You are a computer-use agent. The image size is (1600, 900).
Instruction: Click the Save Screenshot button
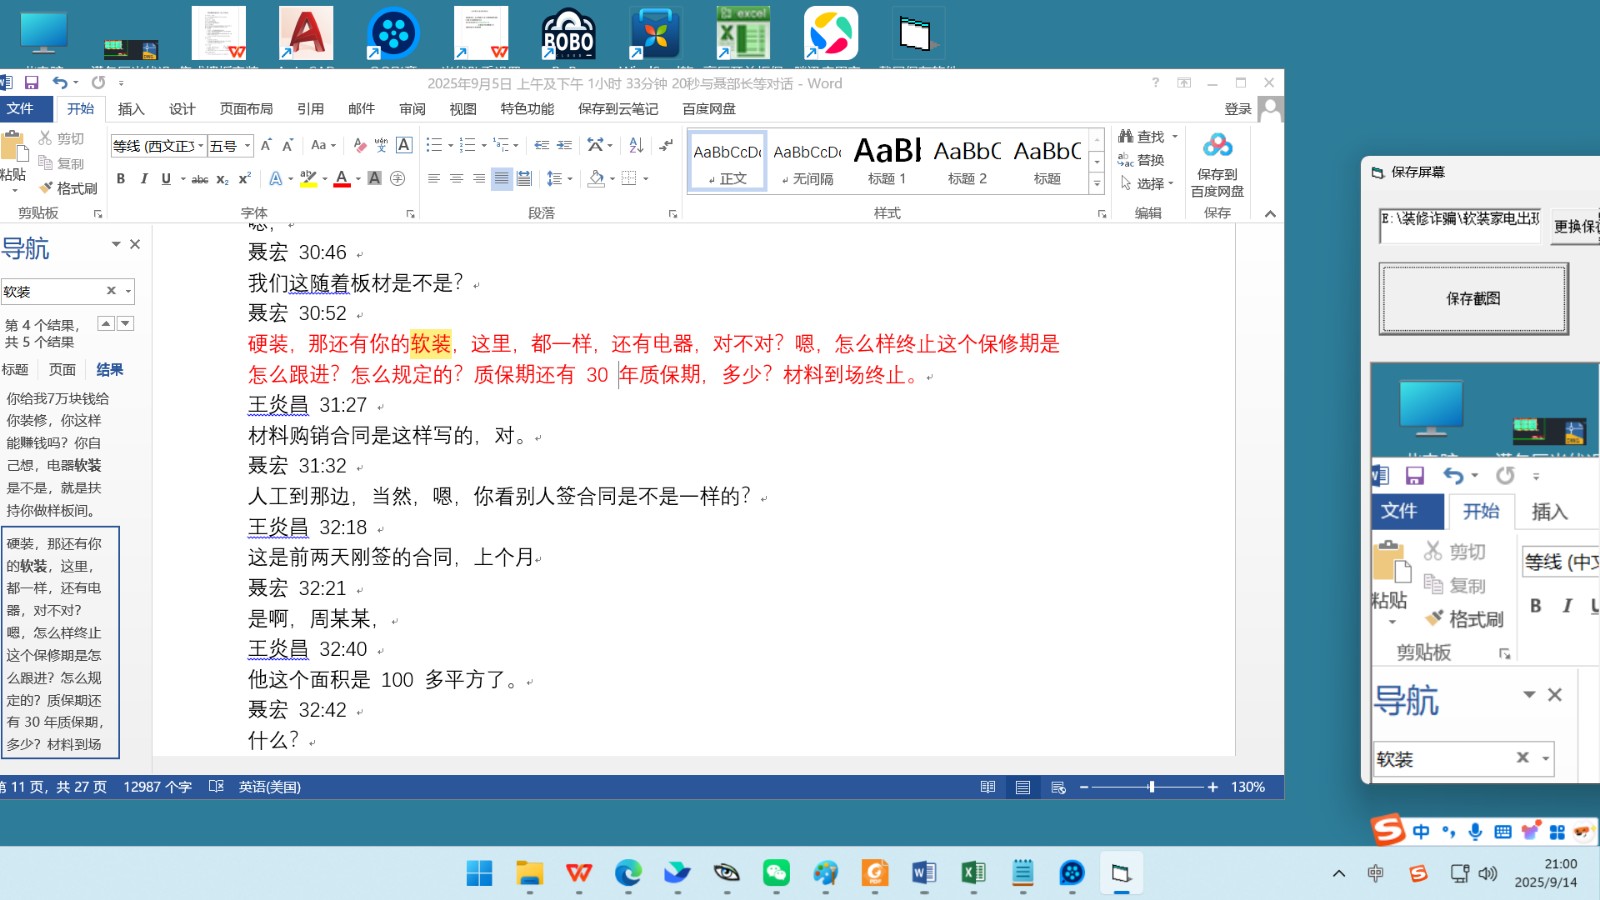tap(1472, 299)
